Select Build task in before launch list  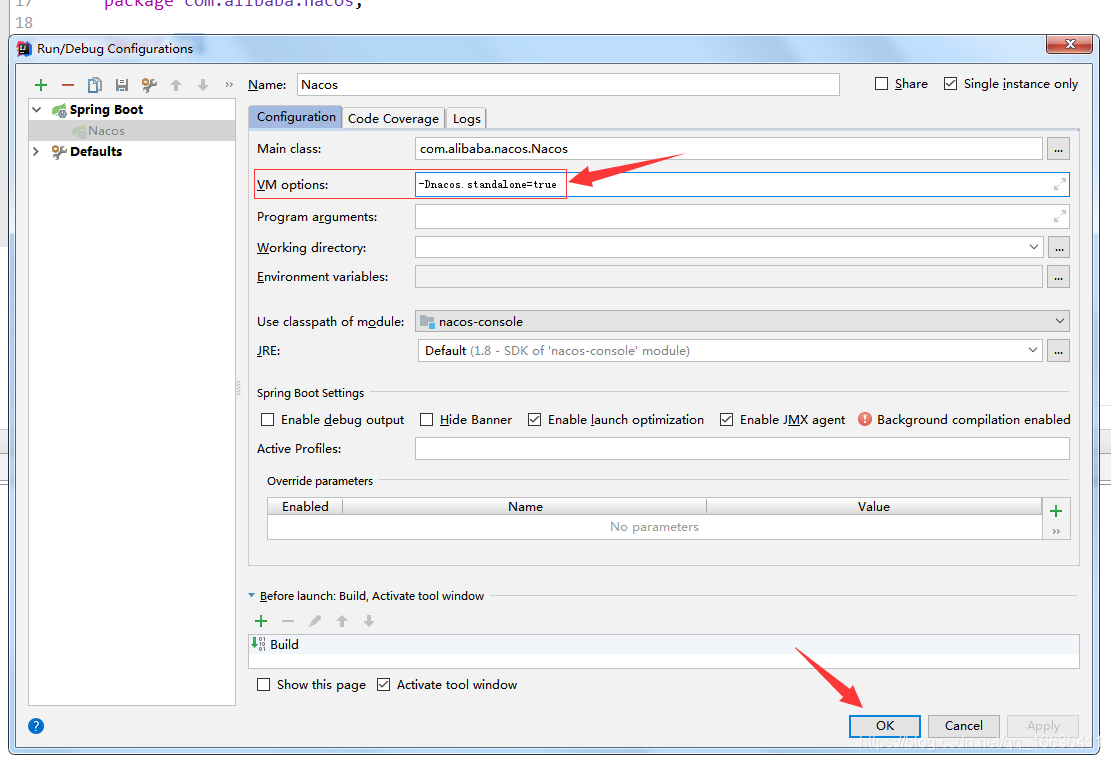[x=663, y=644]
